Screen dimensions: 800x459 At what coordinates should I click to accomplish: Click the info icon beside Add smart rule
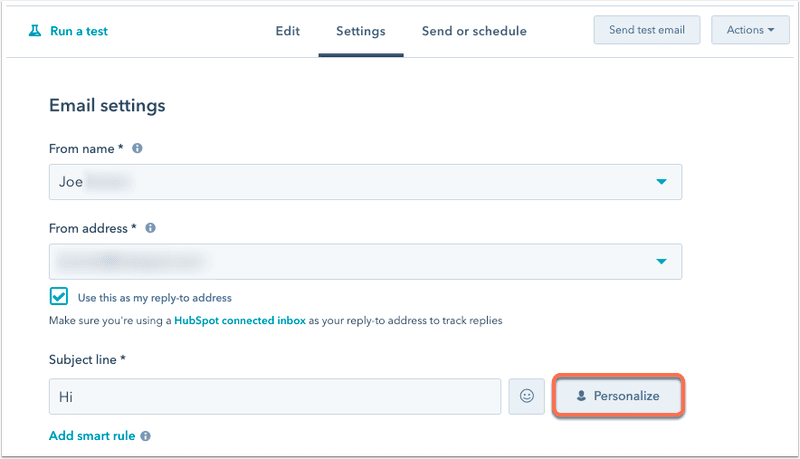146,436
